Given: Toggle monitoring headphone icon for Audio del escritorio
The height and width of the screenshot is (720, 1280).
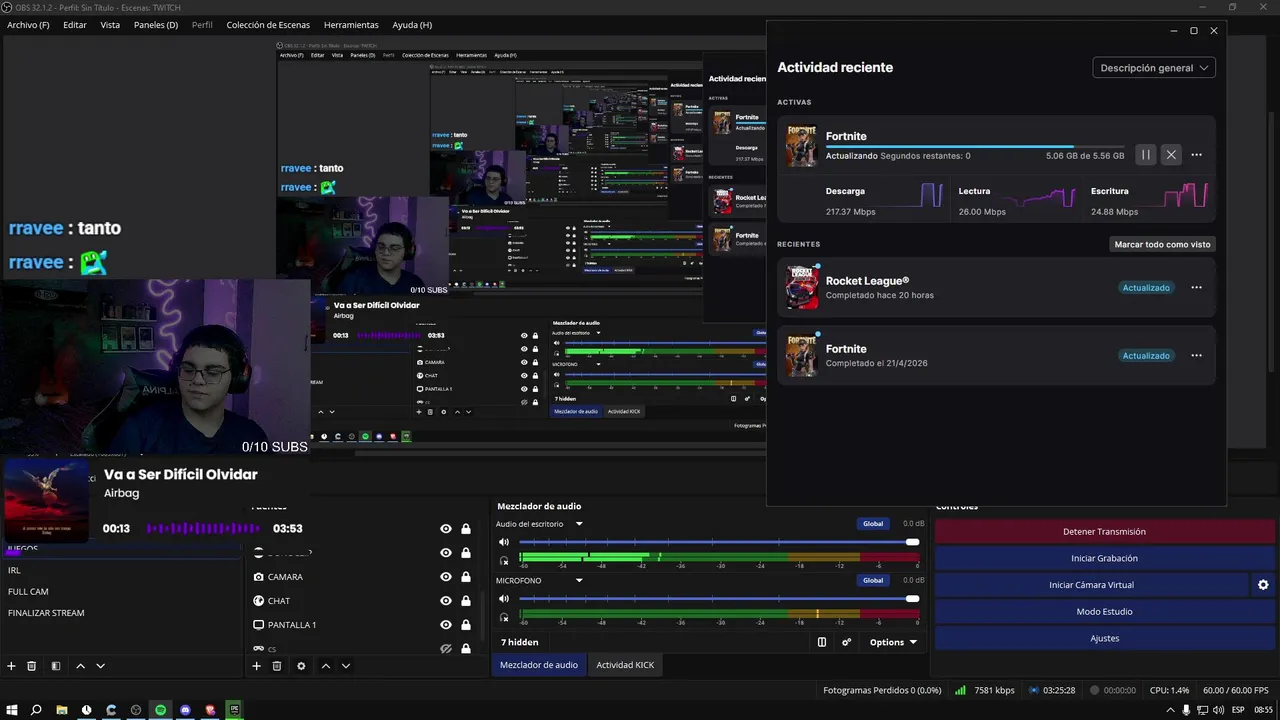Looking at the screenshot, I should pyautogui.click(x=504, y=560).
